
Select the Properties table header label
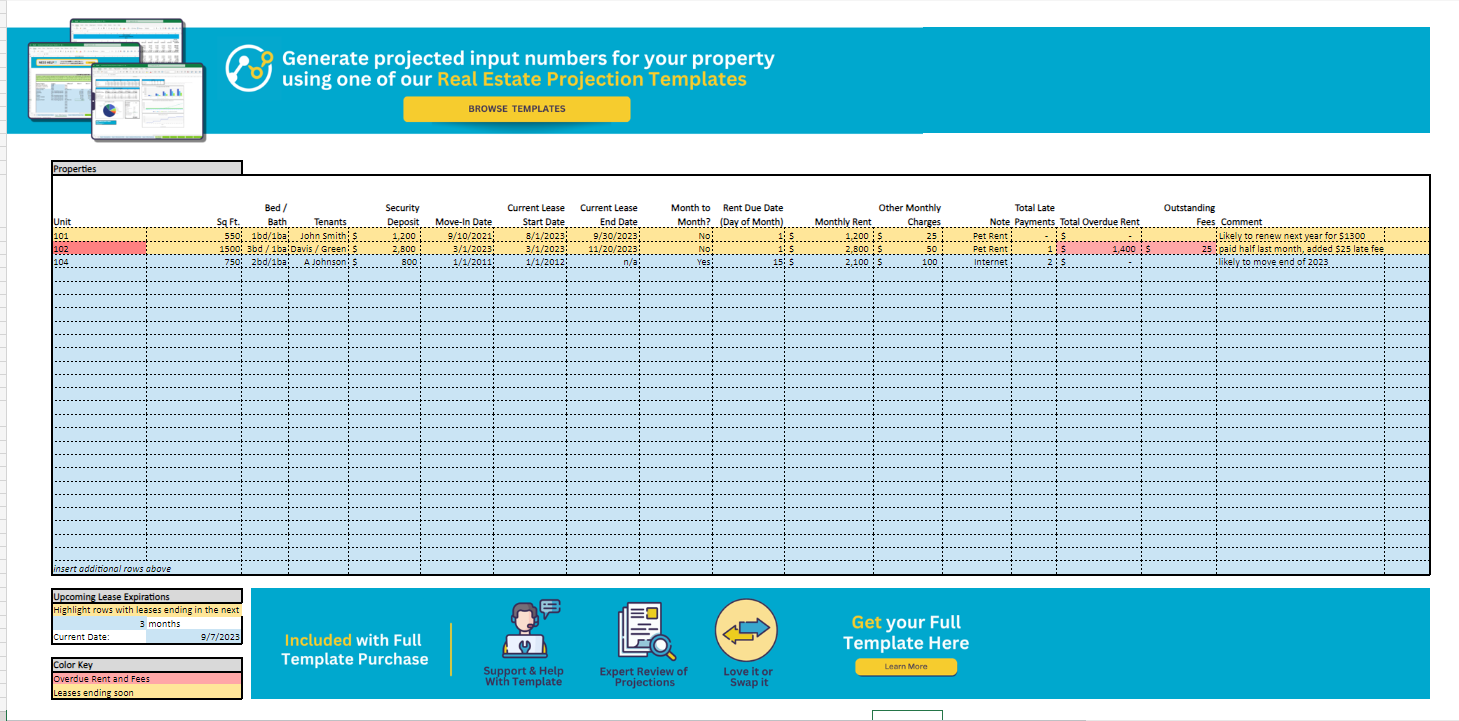point(76,167)
